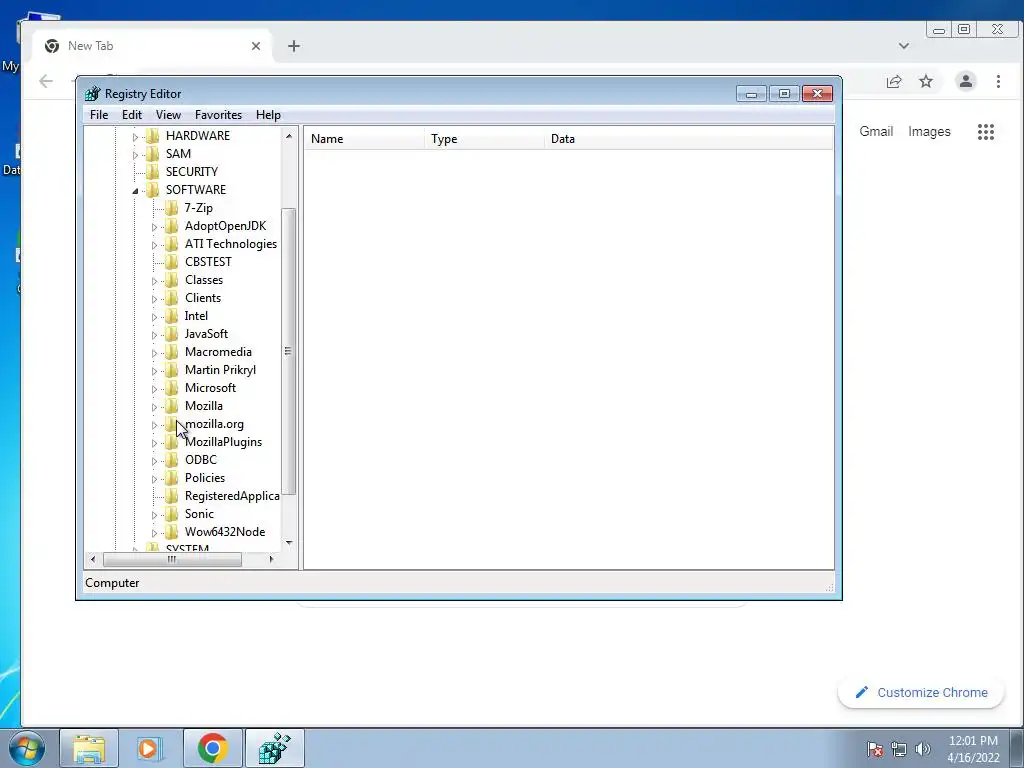Open the Google apps grid
The height and width of the screenshot is (768, 1024).
[986, 132]
